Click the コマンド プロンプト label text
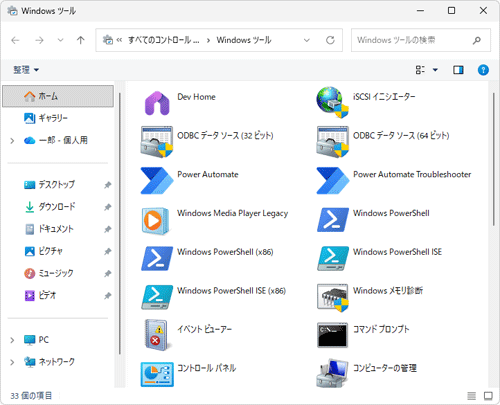The image size is (500, 405). pos(381,329)
